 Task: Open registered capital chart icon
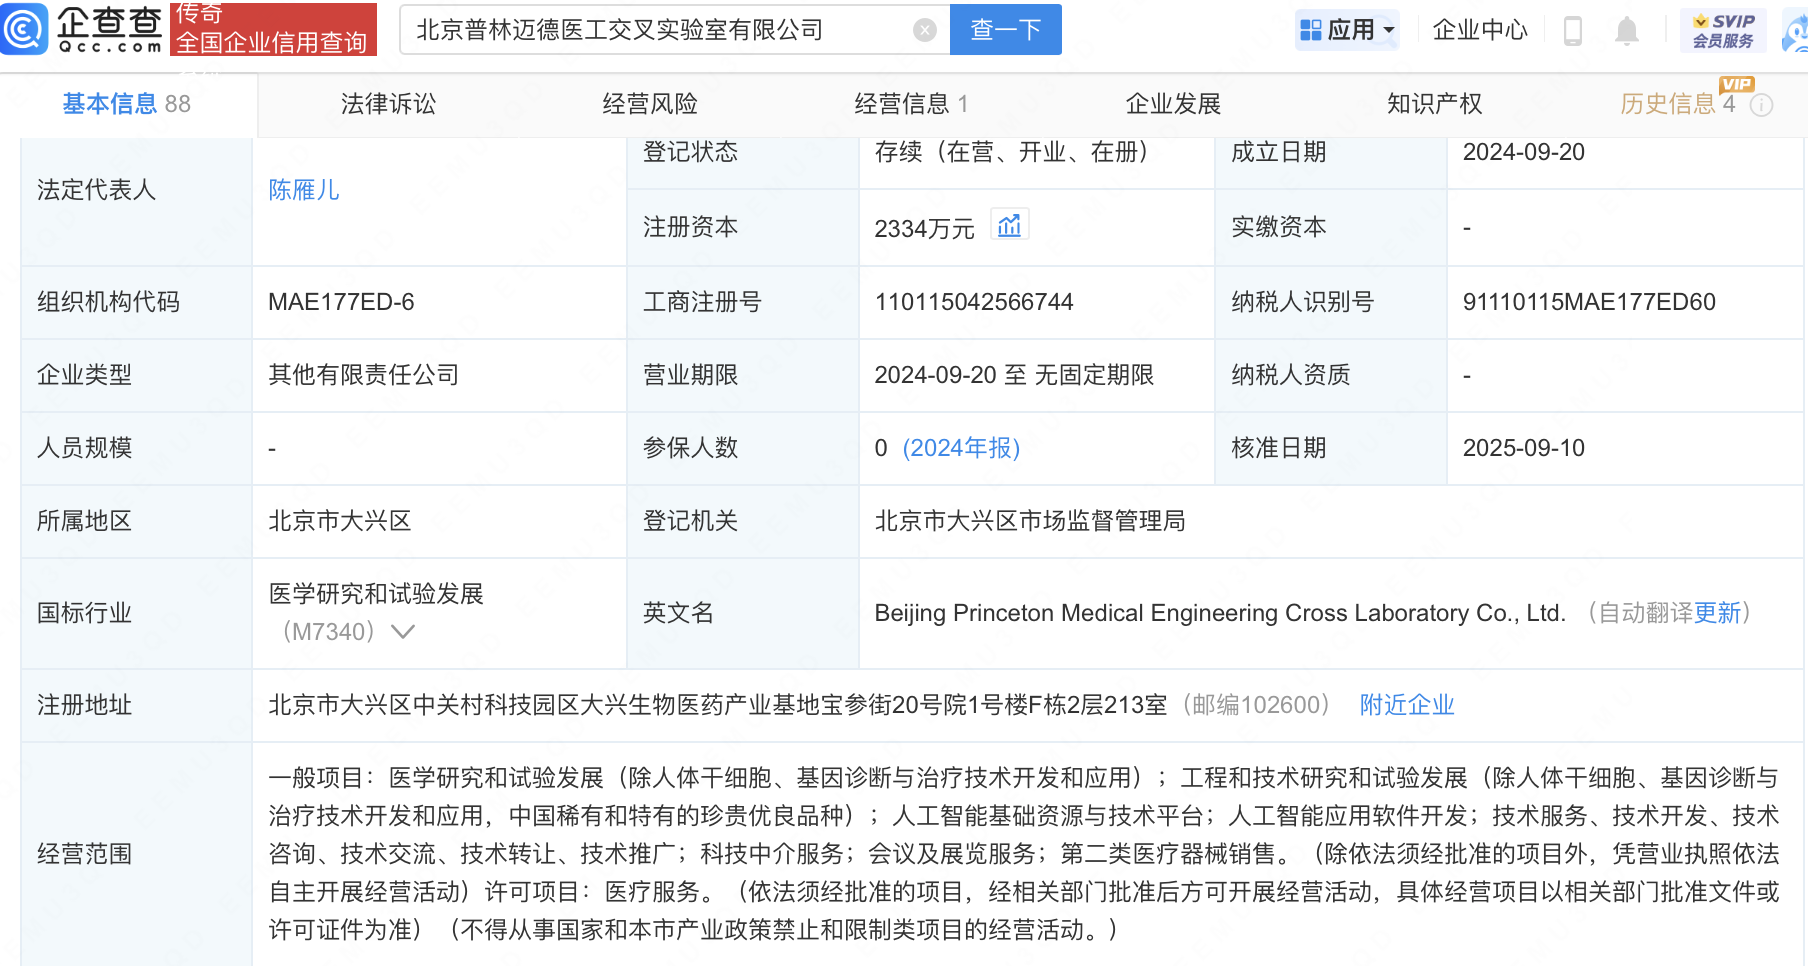[x=1009, y=226]
